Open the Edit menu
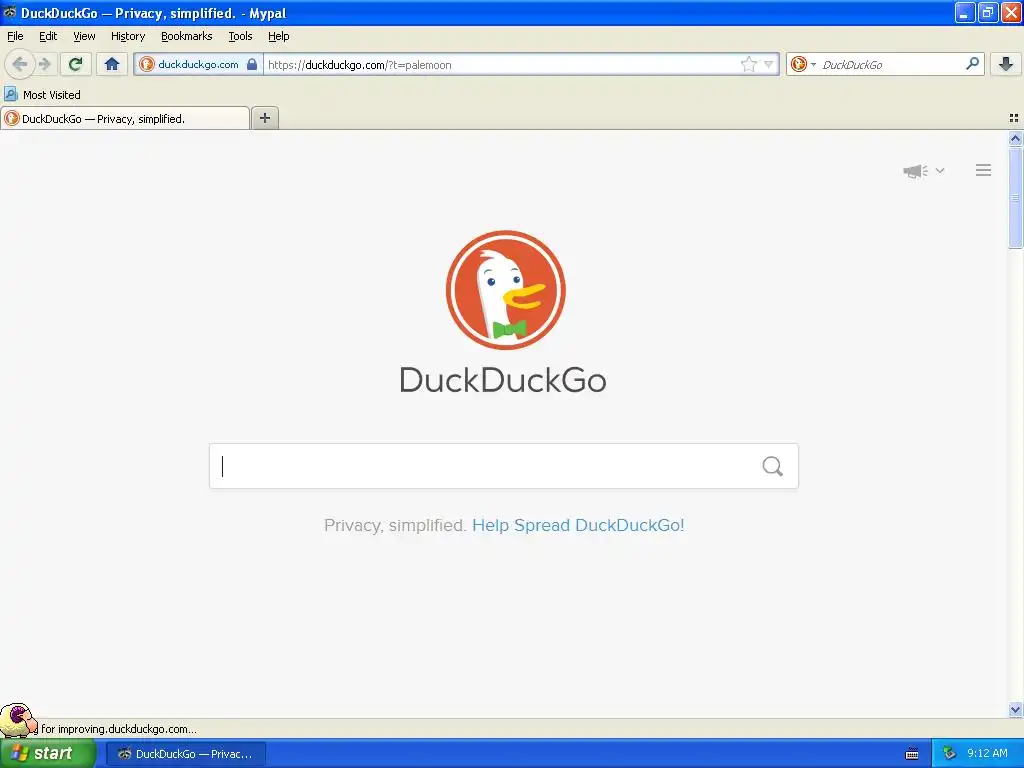Image resolution: width=1024 pixels, height=768 pixels. click(x=48, y=36)
